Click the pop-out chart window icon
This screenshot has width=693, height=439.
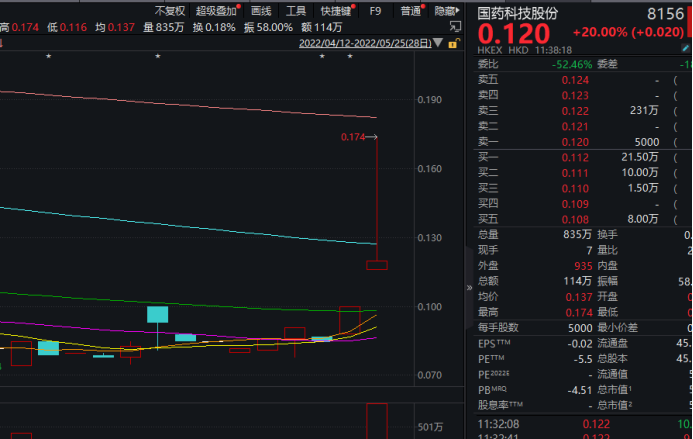point(455,27)
